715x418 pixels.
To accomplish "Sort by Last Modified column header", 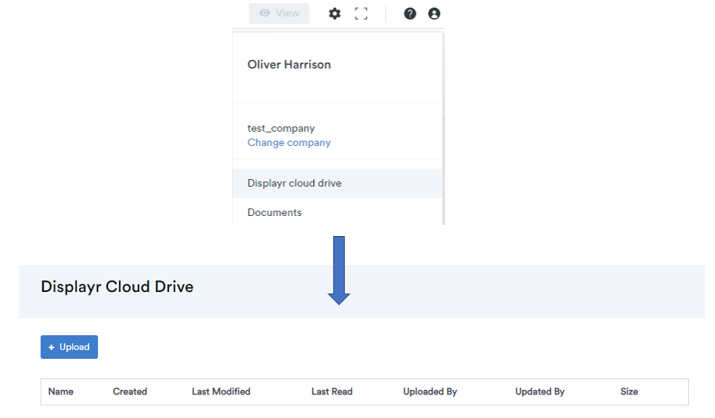I will (x=221, y=392).
